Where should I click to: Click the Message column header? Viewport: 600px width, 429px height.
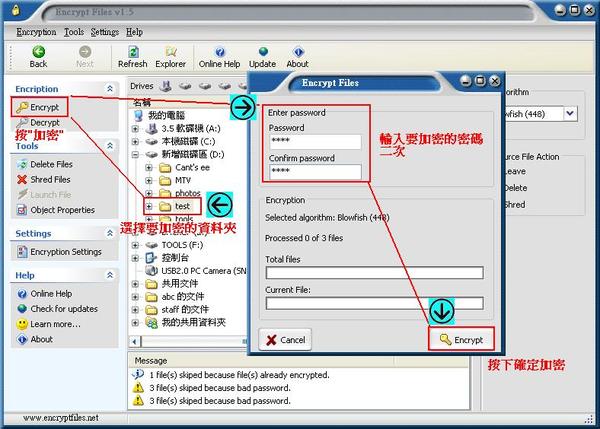(x=262, y=361)
